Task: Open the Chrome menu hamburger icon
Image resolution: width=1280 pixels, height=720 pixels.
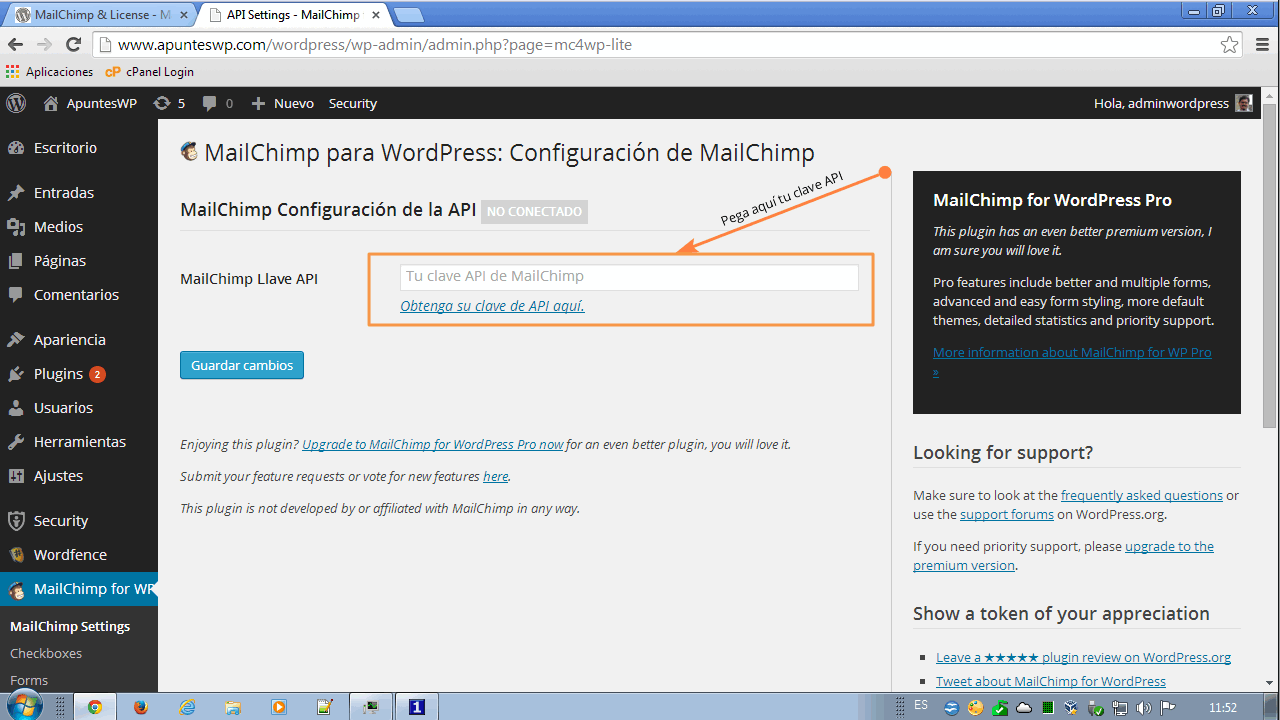Action: click(x=1261, y=45)
